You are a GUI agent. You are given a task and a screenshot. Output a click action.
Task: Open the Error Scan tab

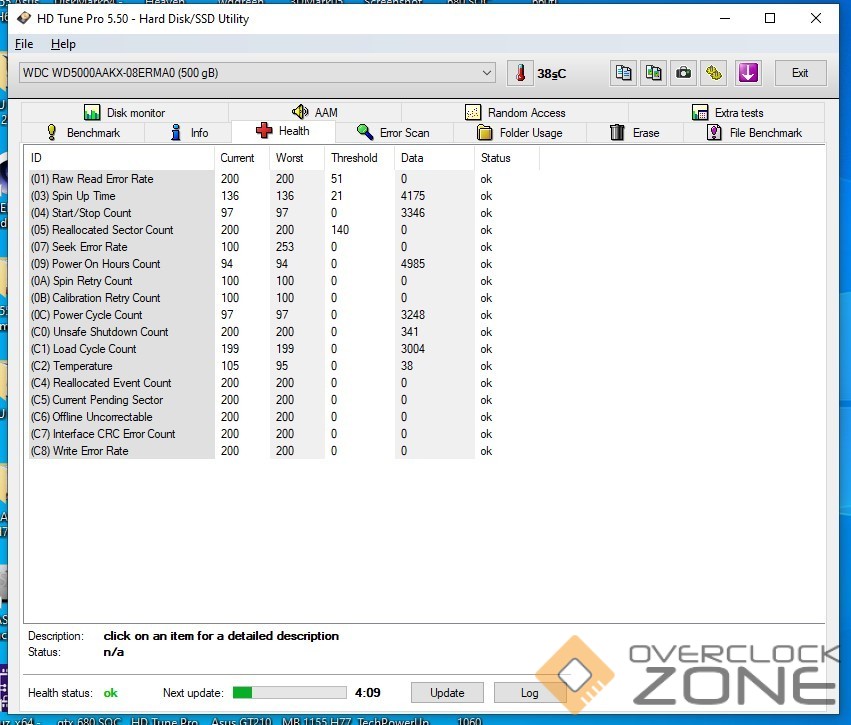(393, 132)
